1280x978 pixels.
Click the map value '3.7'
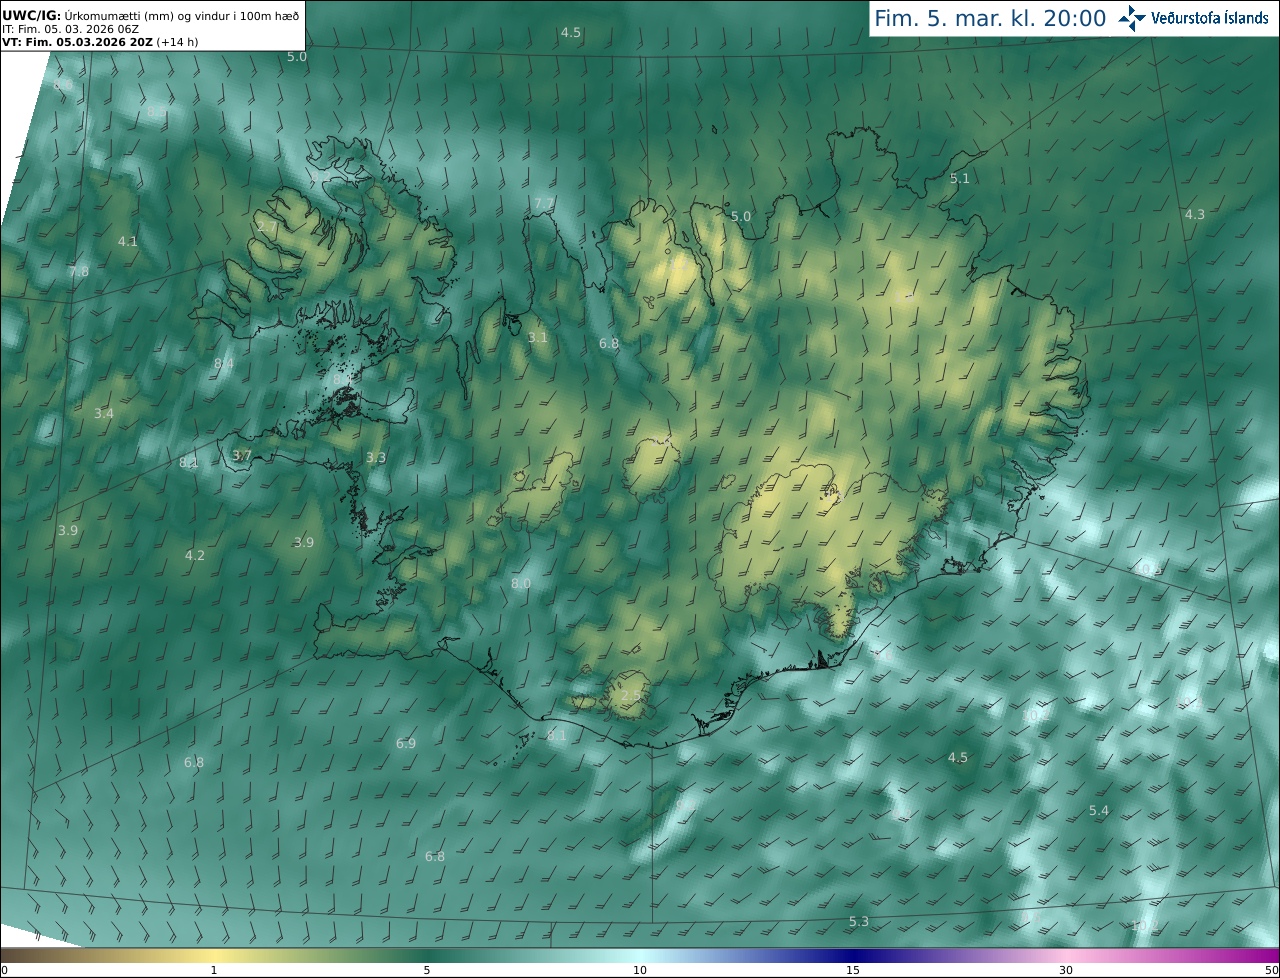coord(242,455)
